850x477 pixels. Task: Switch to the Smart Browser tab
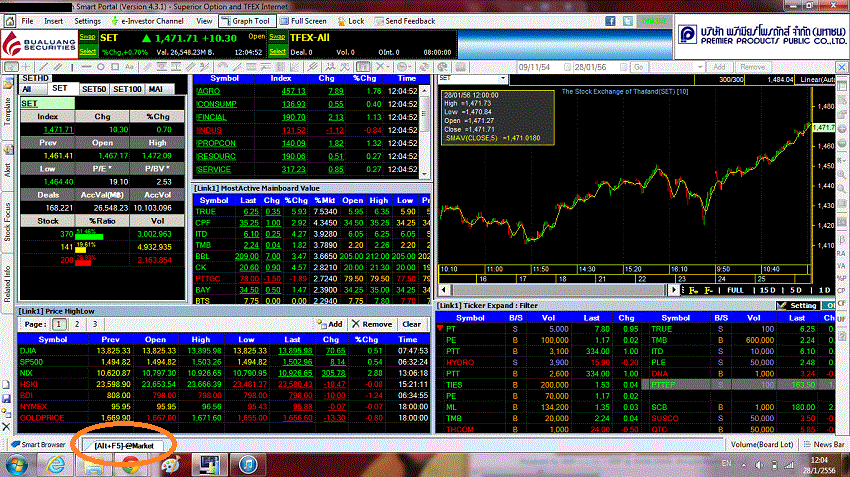pos(38,444)
